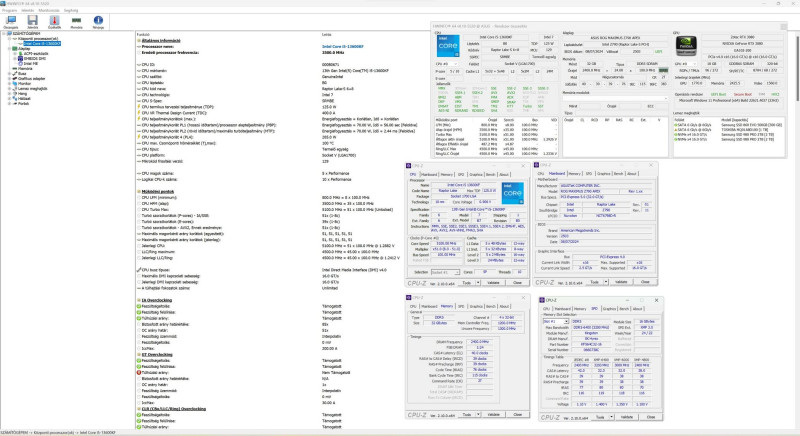
Task: Expand the Busz tree node
Action: pos(9,73)
